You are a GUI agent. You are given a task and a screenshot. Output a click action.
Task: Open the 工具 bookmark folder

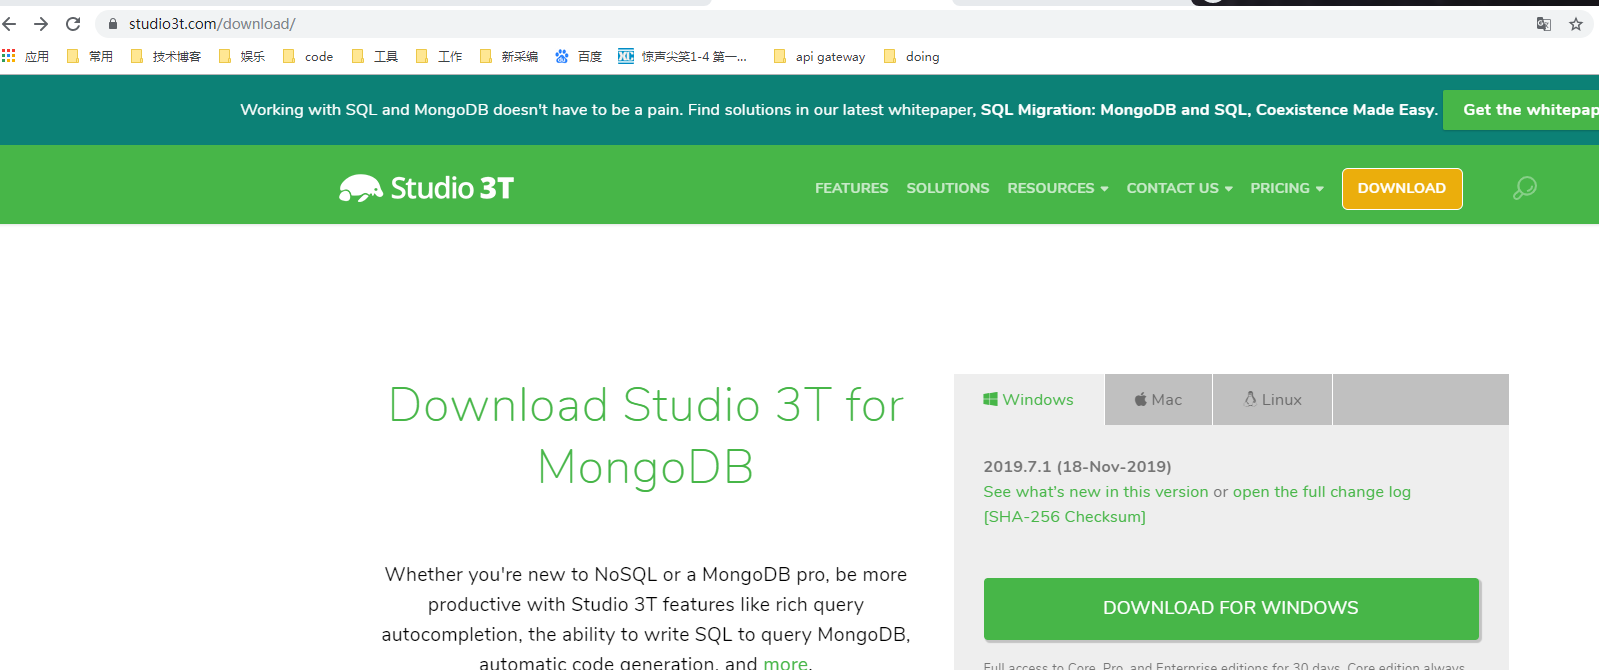[x=375, y=56]
